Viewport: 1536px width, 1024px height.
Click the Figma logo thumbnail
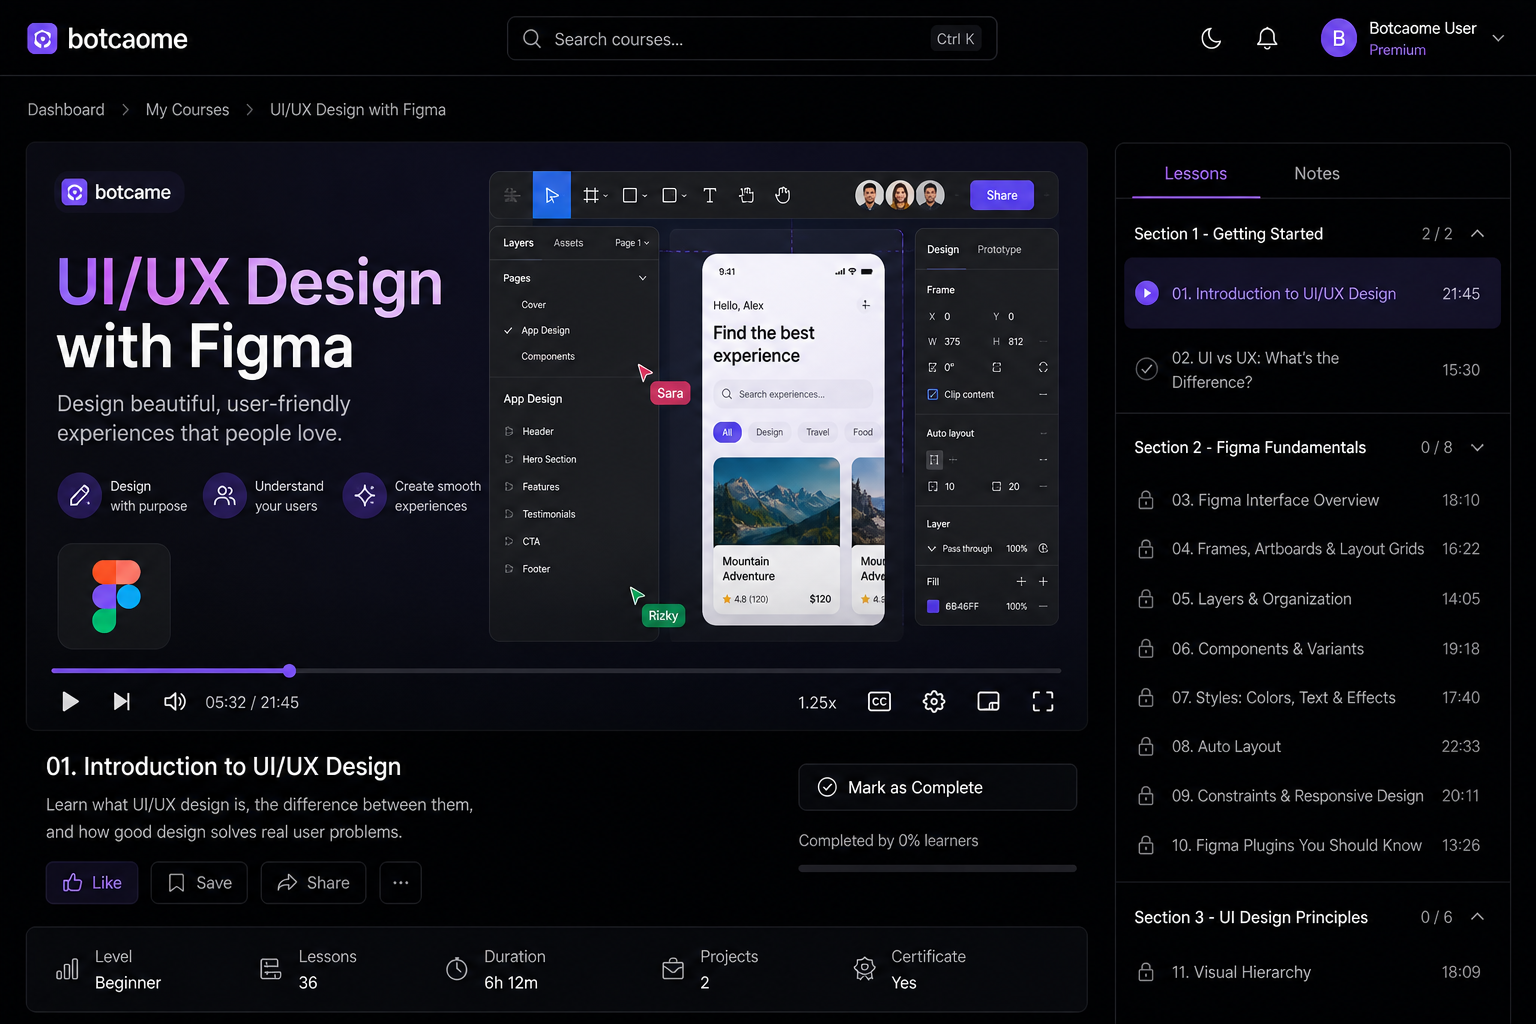click(114, 596)
